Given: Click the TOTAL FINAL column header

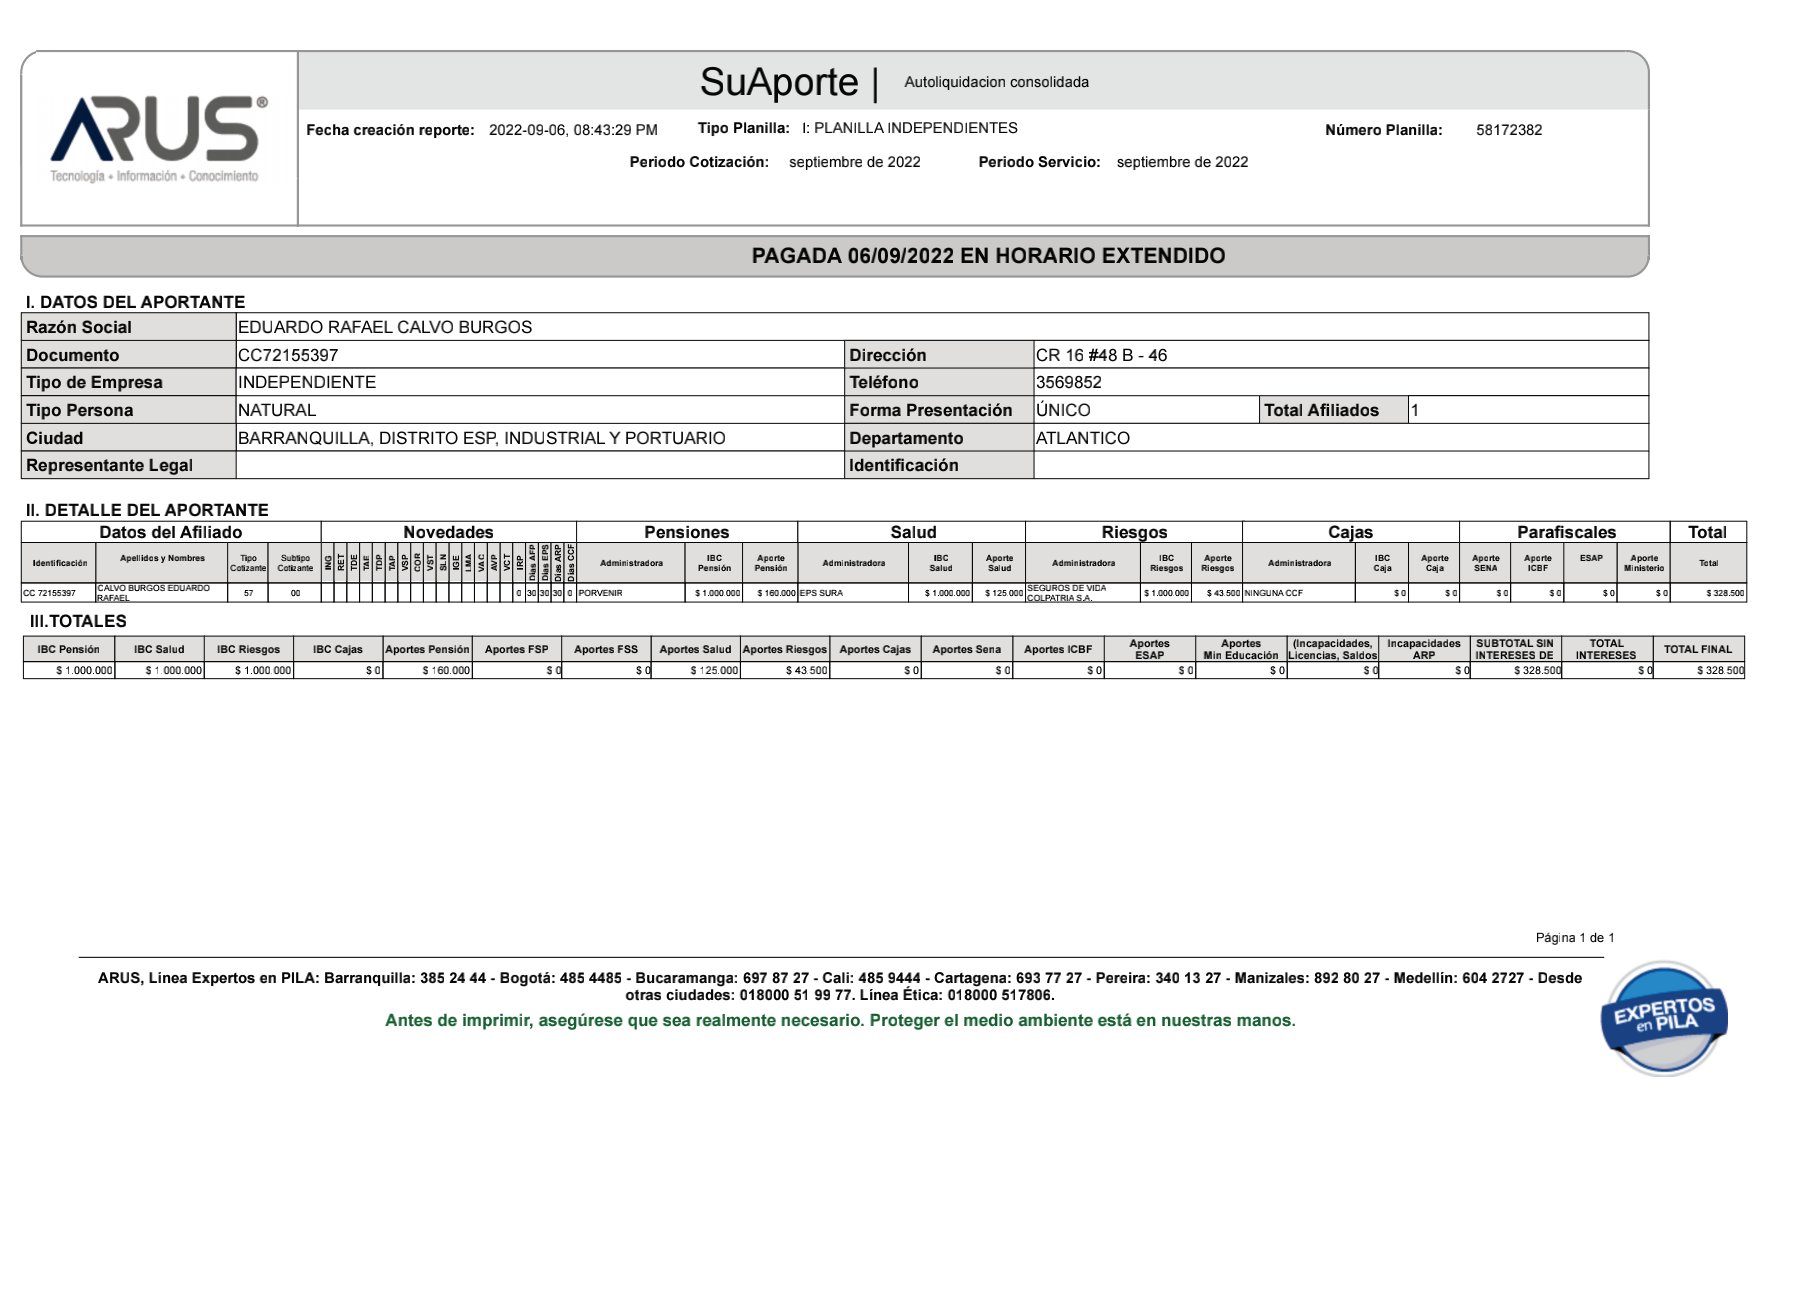Looking at the screenshot, I should pyautogui.click(x=1697, y=649).
